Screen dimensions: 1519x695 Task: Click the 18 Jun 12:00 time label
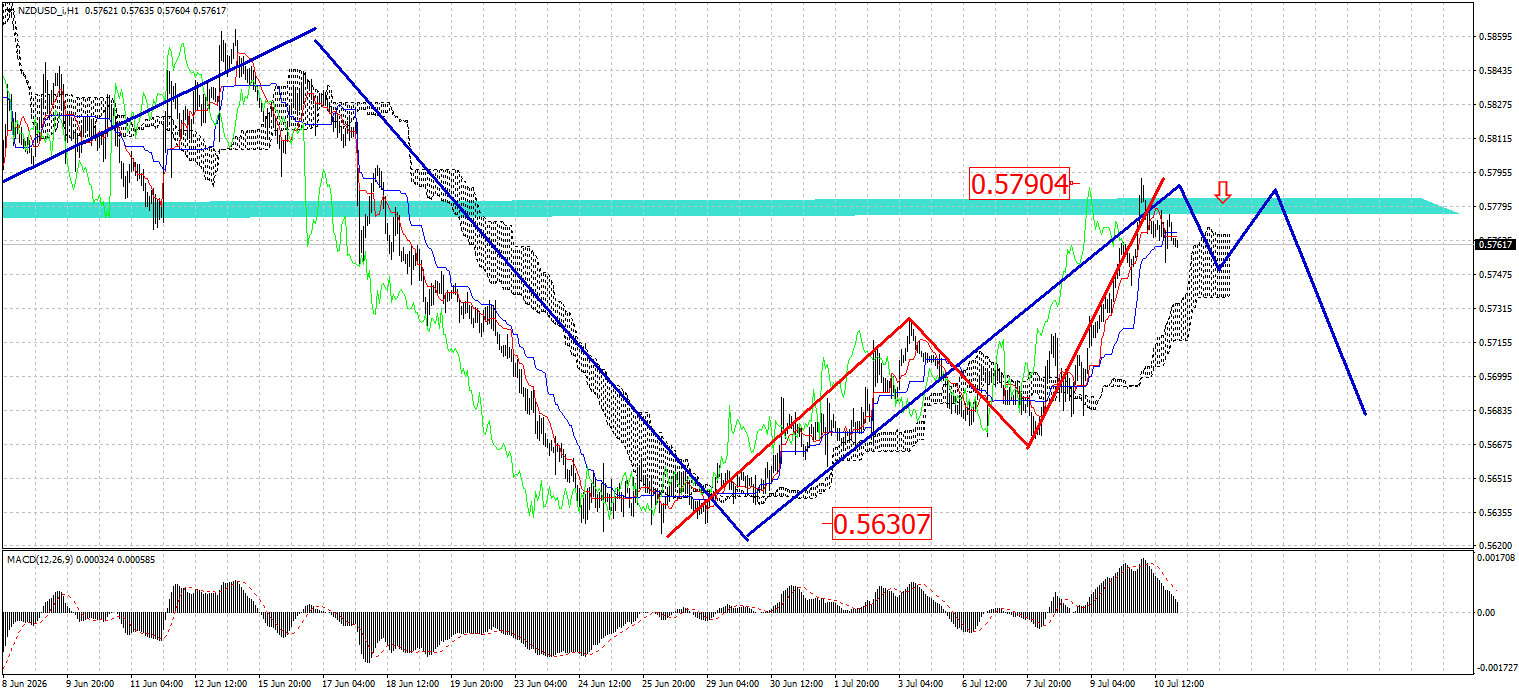(x=414, y=684)
